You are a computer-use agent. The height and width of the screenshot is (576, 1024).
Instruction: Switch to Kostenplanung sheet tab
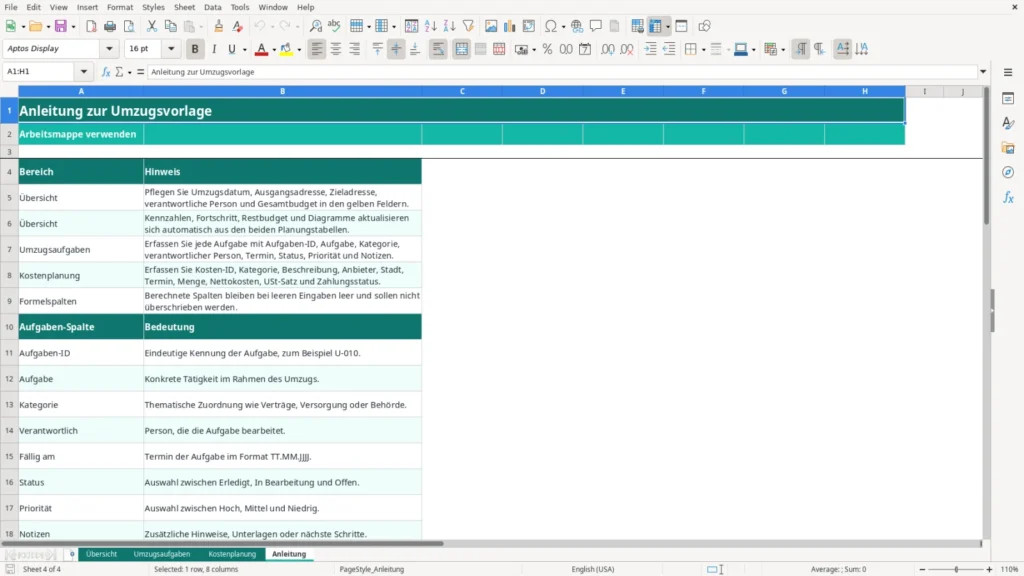click(x=232, y=554)
